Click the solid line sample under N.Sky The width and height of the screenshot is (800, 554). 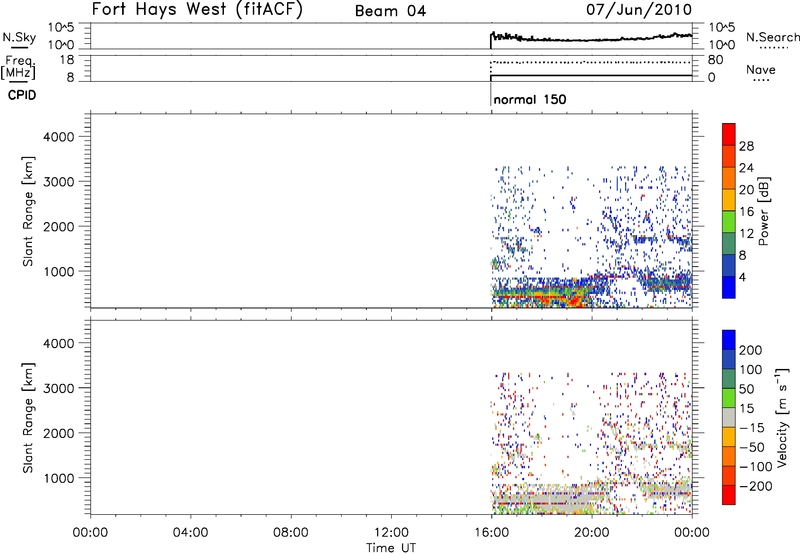[19, 48]
